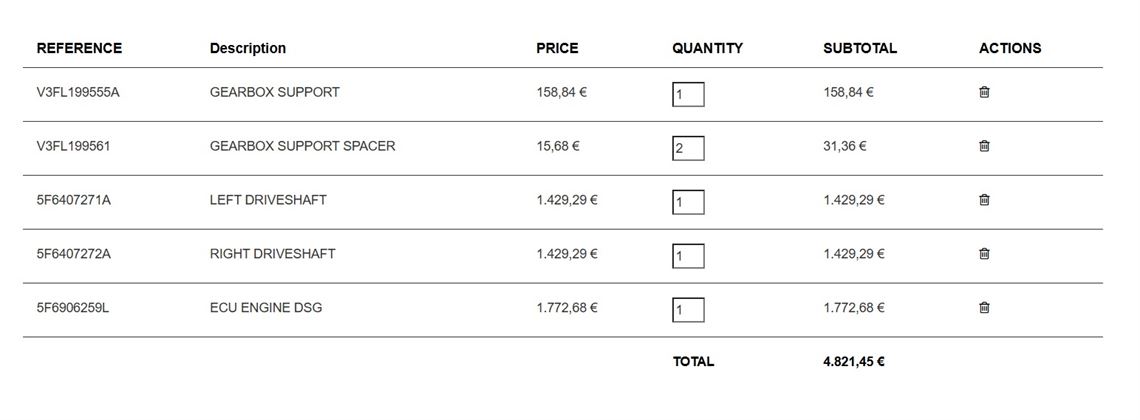Delete RIGHT DRIVESHAFT item via trash icon
The image size is (1140, 420).
click(984, 254)
